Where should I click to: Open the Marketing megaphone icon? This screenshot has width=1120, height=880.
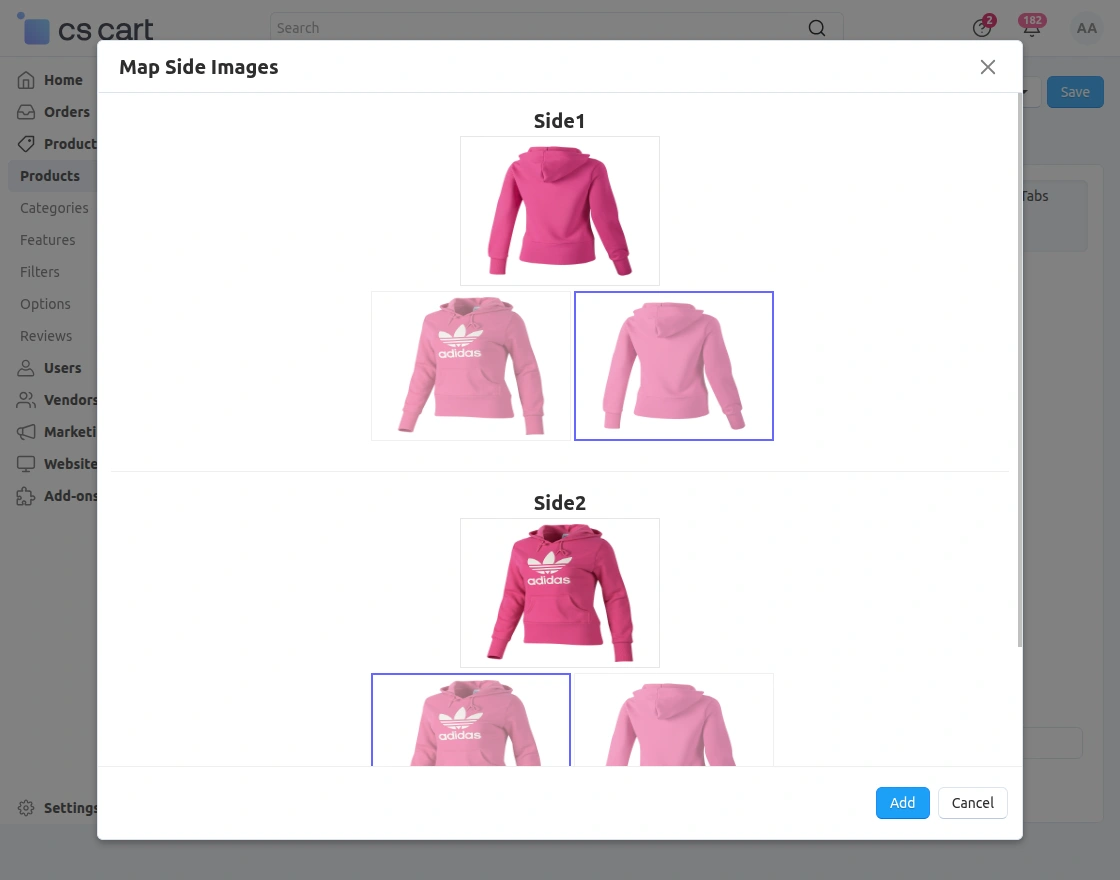[x=25, y=432]
